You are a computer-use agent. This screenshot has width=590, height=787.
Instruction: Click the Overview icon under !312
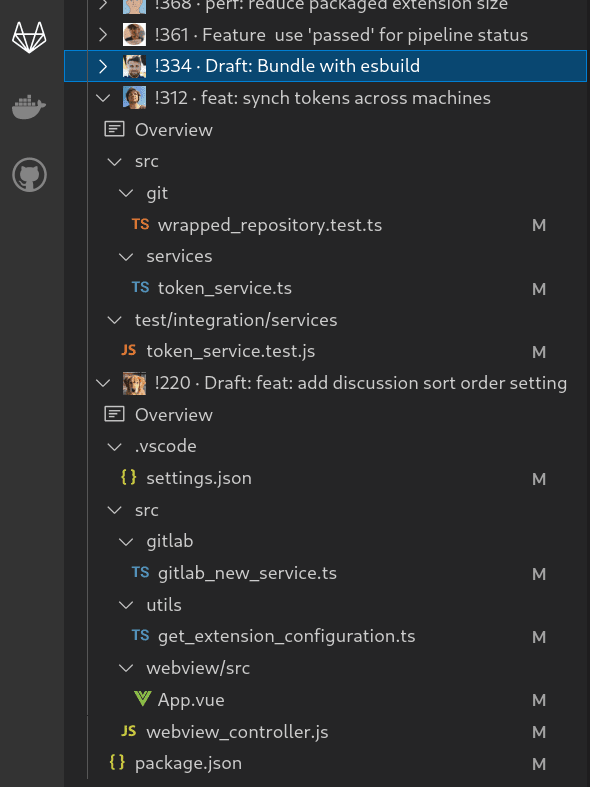(114, 129)
